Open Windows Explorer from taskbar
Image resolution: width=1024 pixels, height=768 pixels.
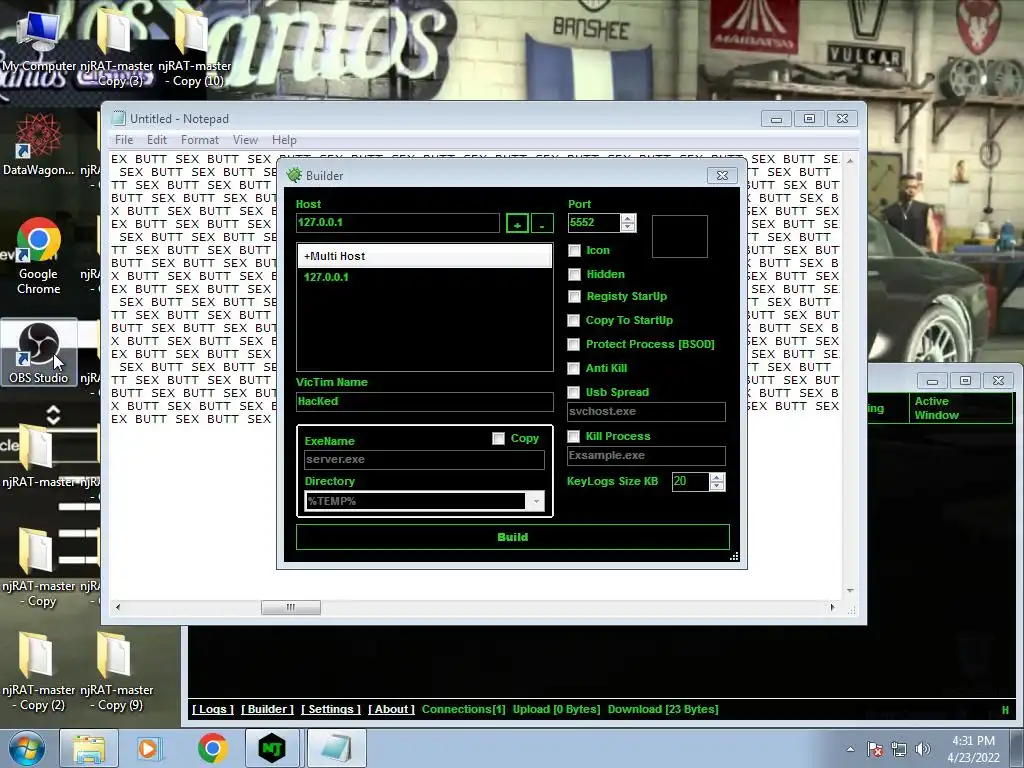[89, 748]
